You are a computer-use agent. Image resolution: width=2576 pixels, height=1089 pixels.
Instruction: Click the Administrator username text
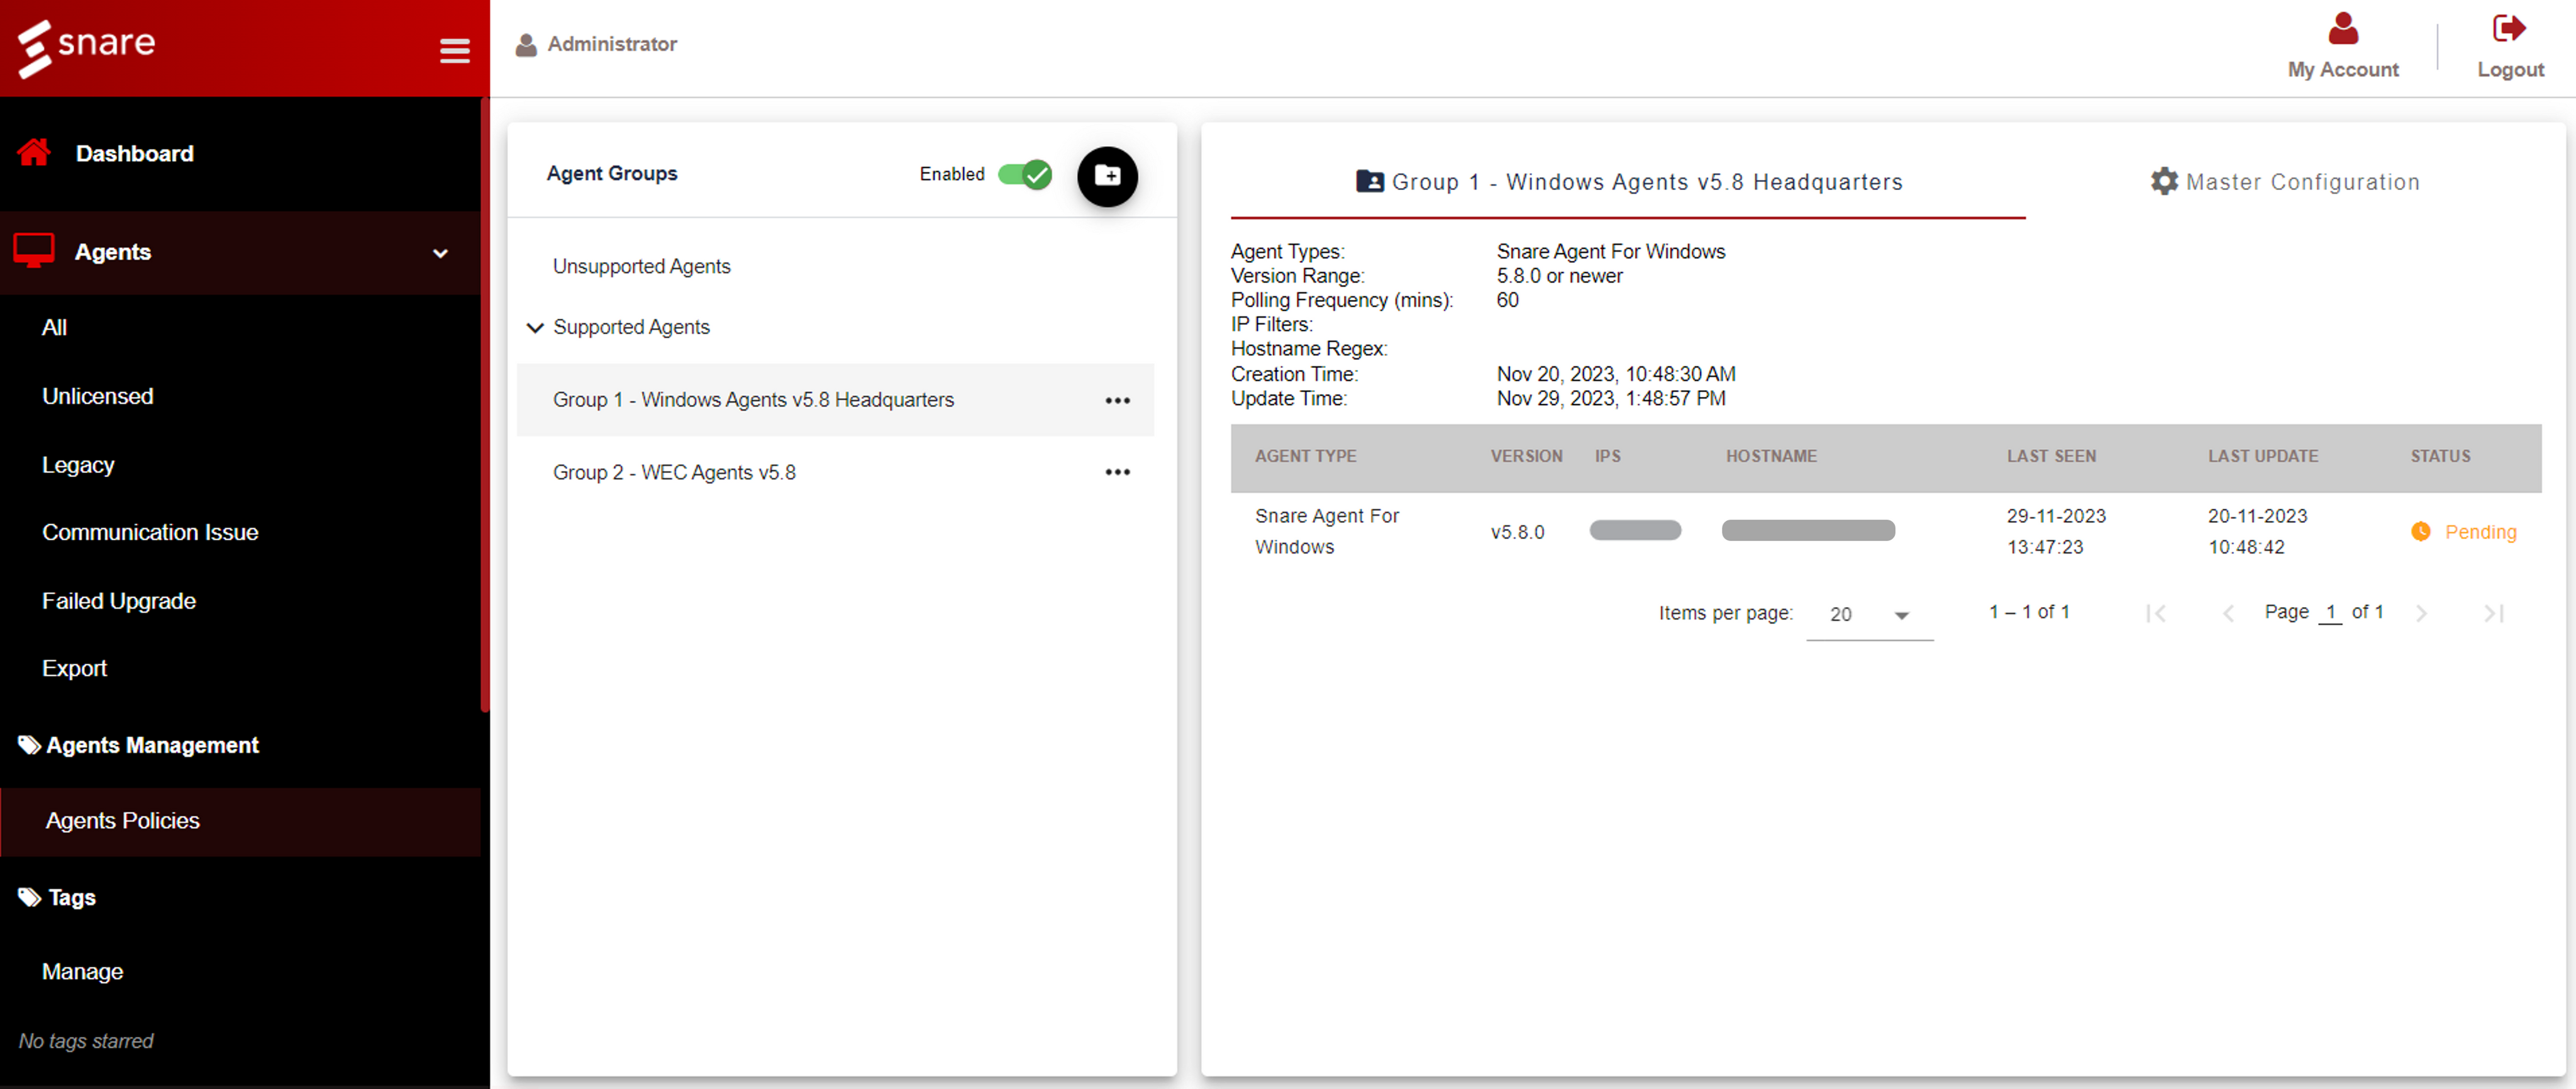pyautogui.click(x=612, y=44)
